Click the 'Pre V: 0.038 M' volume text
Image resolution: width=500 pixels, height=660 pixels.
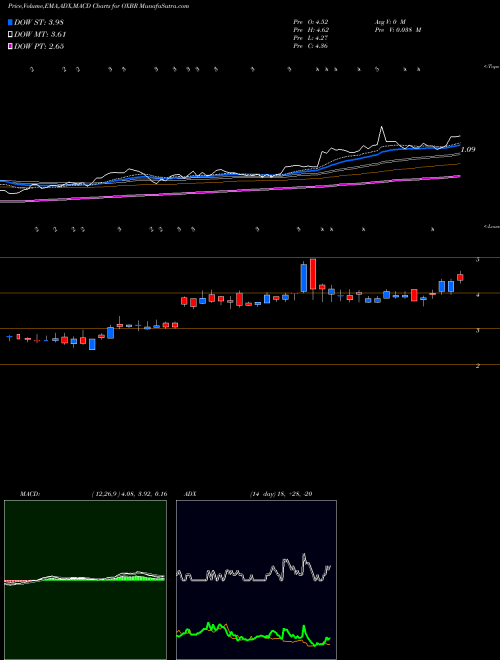coord(397,30)
